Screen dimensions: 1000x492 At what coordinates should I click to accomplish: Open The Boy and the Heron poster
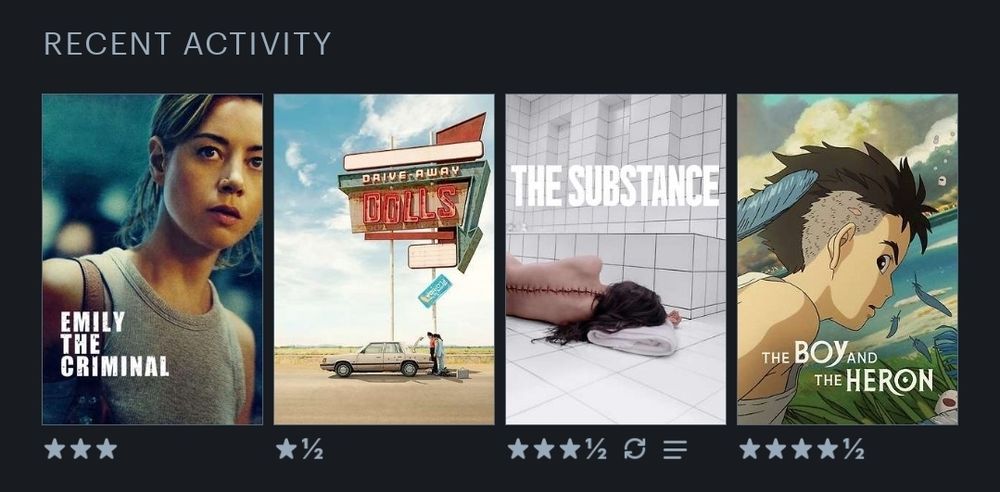point(847,259)
